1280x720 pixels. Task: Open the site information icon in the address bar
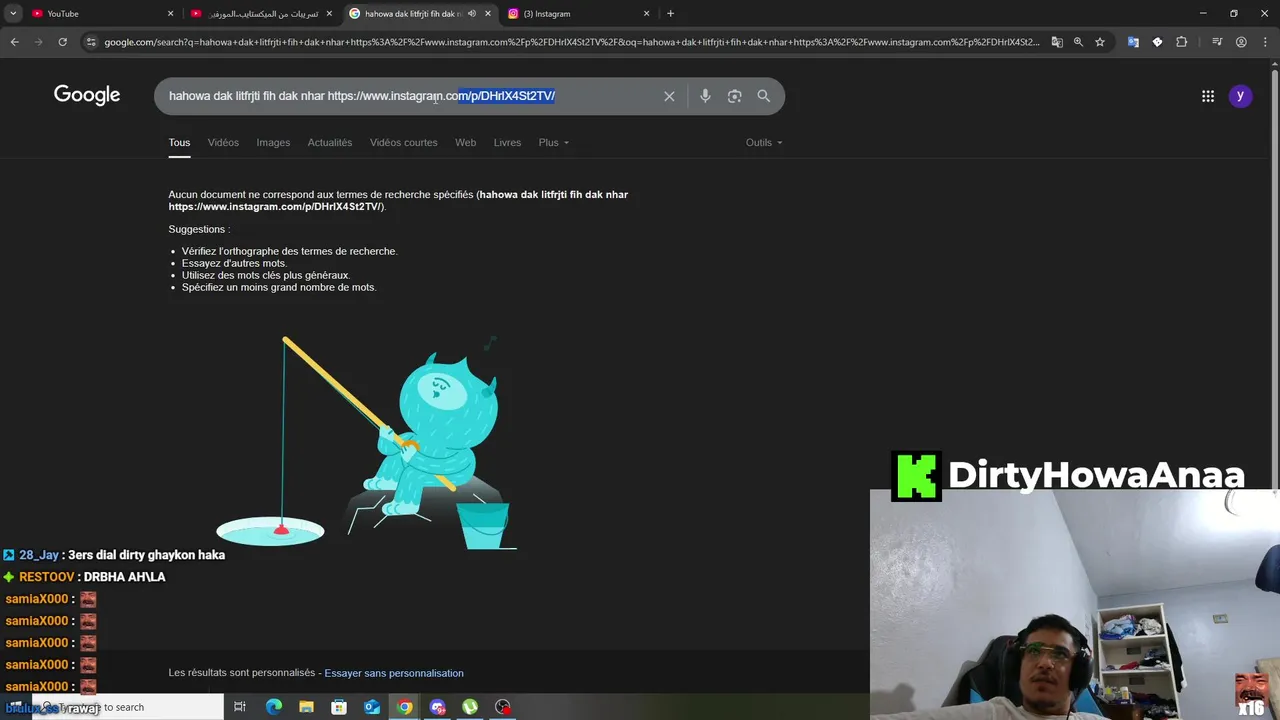pyautogui.click(x=91, y=42)
